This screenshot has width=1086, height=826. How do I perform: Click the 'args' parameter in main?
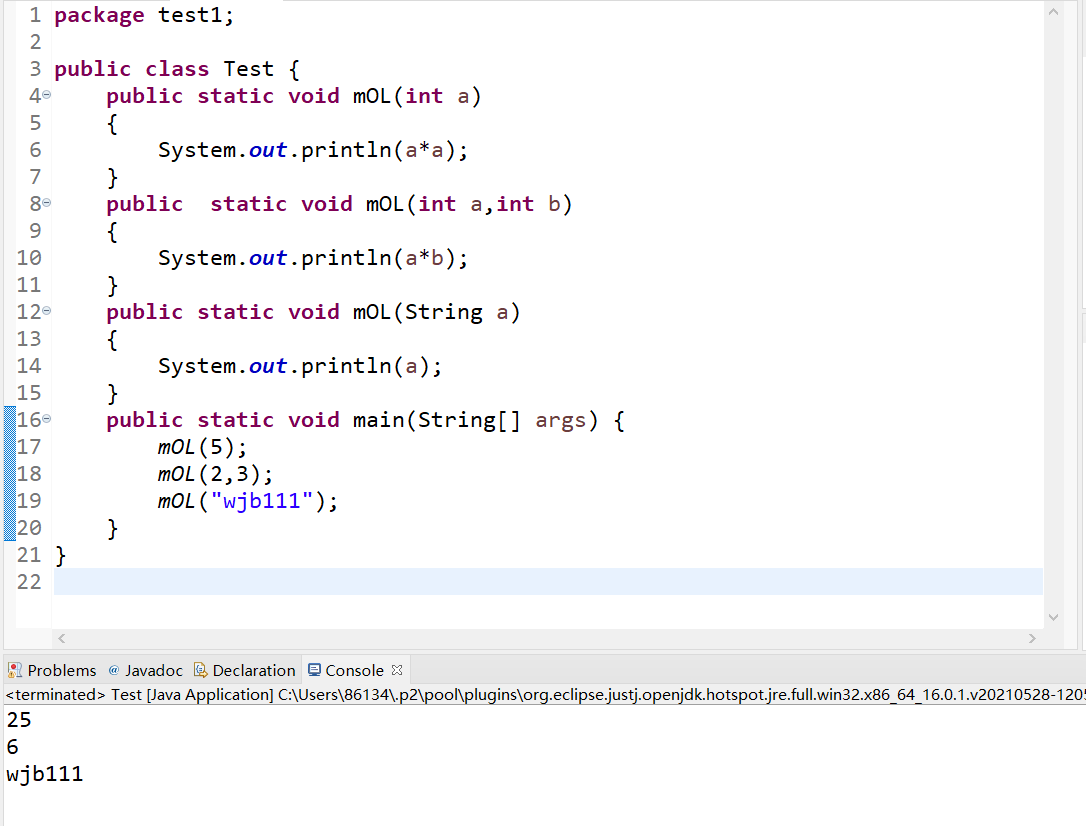point(560,420)
